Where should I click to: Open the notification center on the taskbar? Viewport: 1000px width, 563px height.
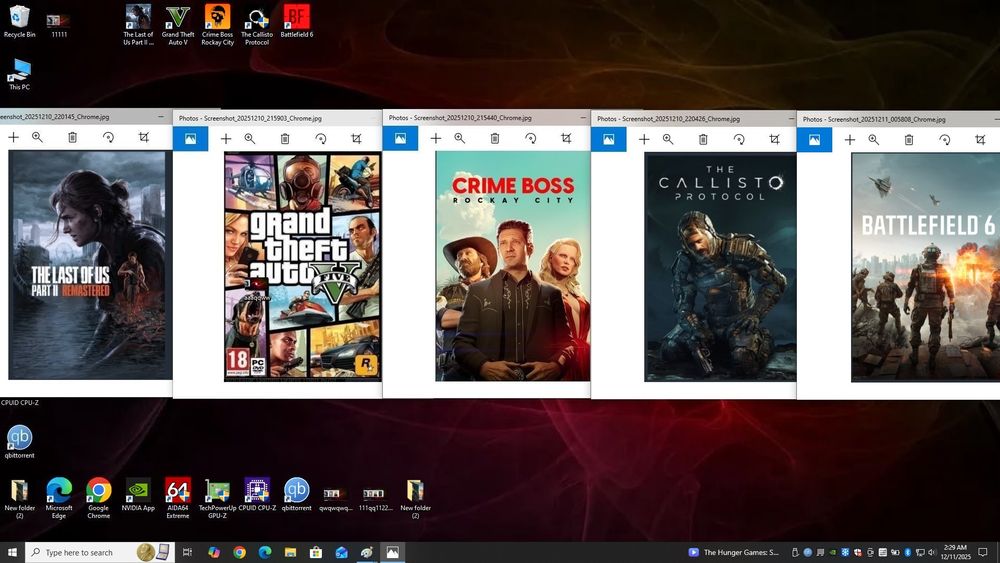[983, 552]
